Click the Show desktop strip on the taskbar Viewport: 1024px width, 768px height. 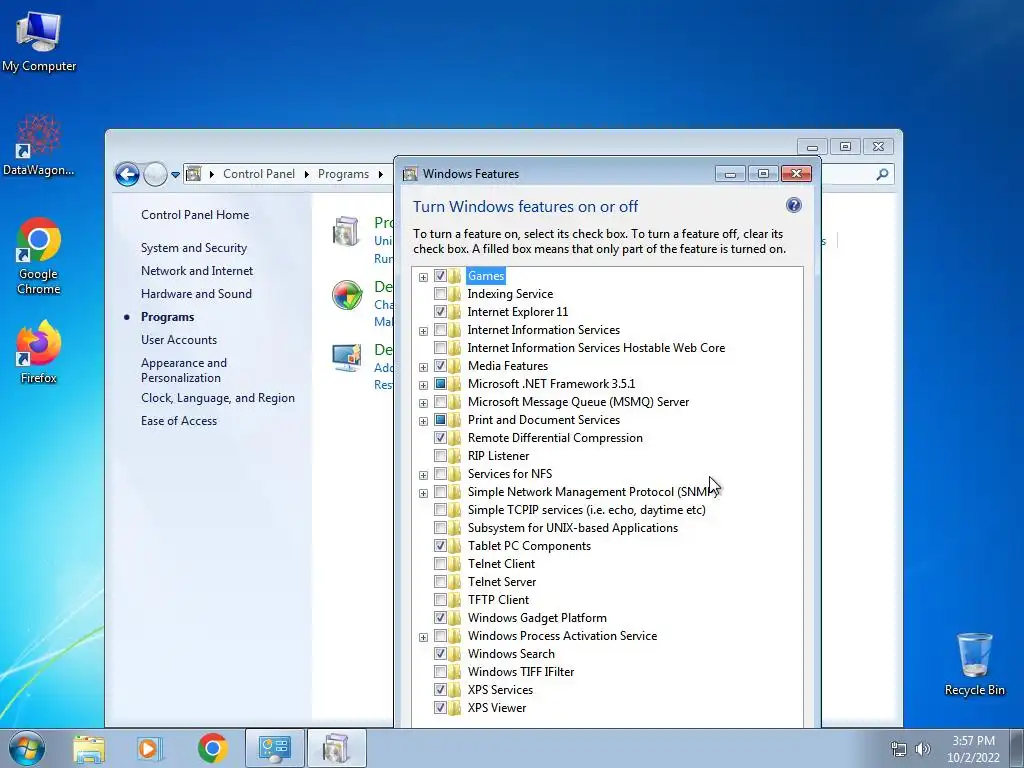click(x=1016, y=748)
